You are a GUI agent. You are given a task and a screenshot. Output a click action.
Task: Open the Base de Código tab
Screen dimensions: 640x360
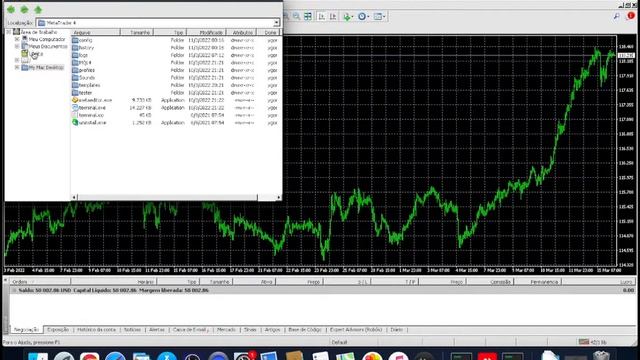(x=305, y=329)
